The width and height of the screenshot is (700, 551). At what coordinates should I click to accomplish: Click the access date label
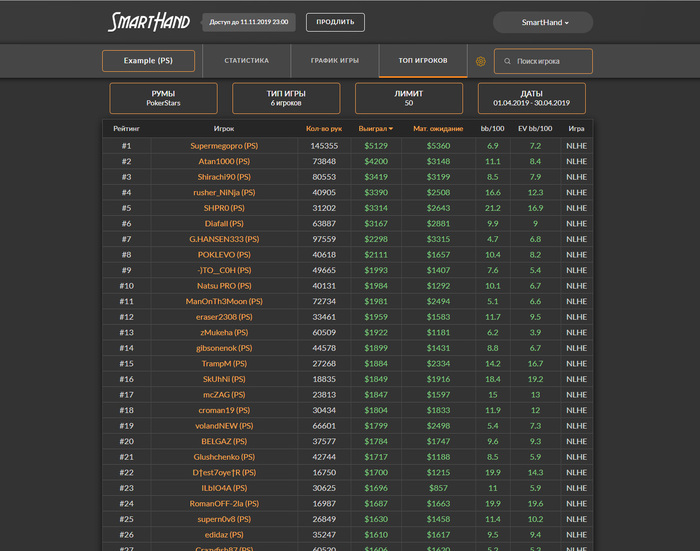(x=249, y=22)
